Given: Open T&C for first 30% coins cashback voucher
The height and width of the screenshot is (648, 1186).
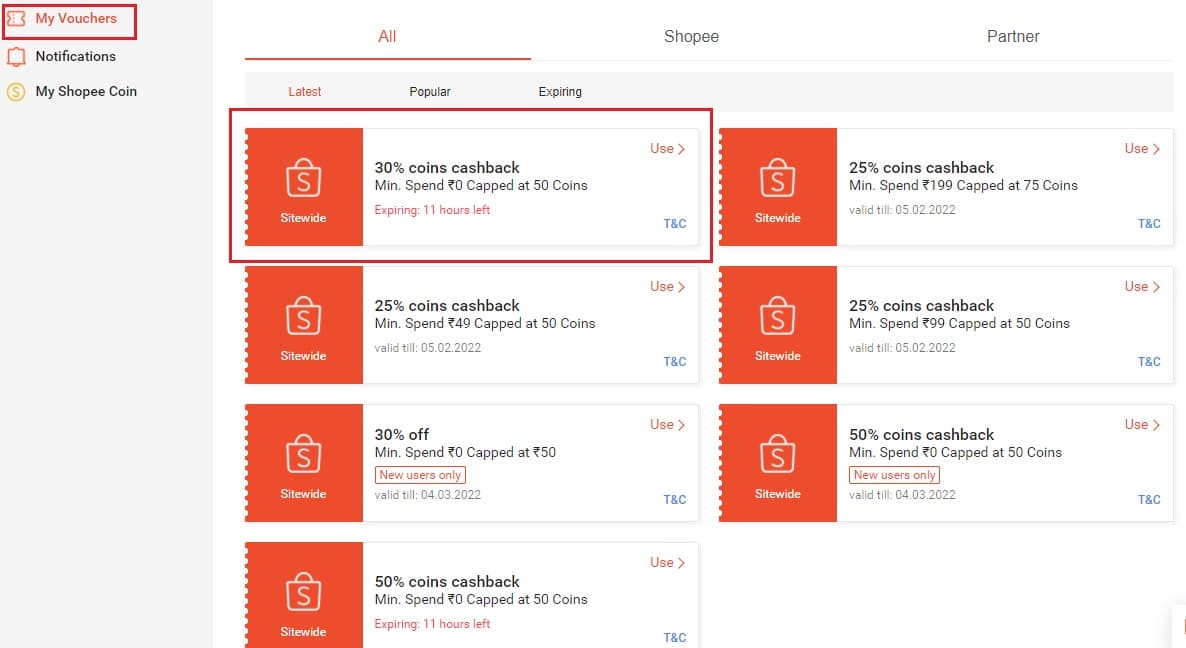Looking at the screenshot, I should [x=675, y=224].
